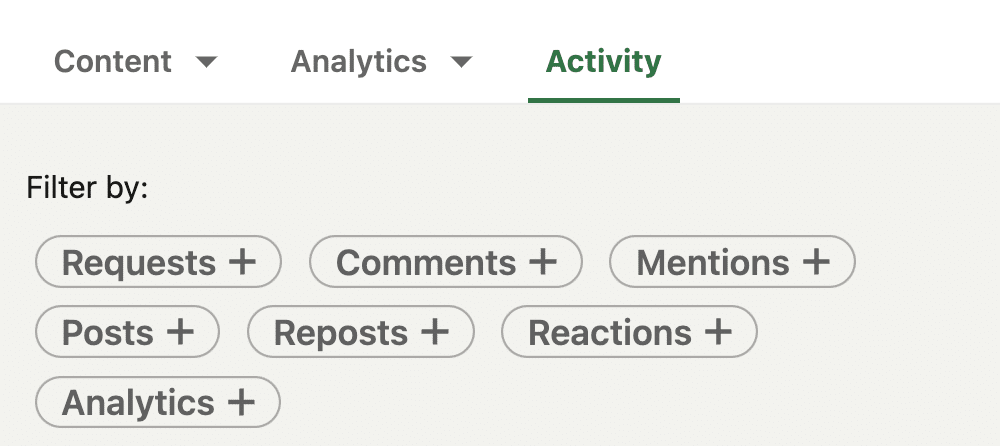This screenshot has height=446, width=1000.
Task: Select the Analytics filter chip label
Action: coord(139,404)
